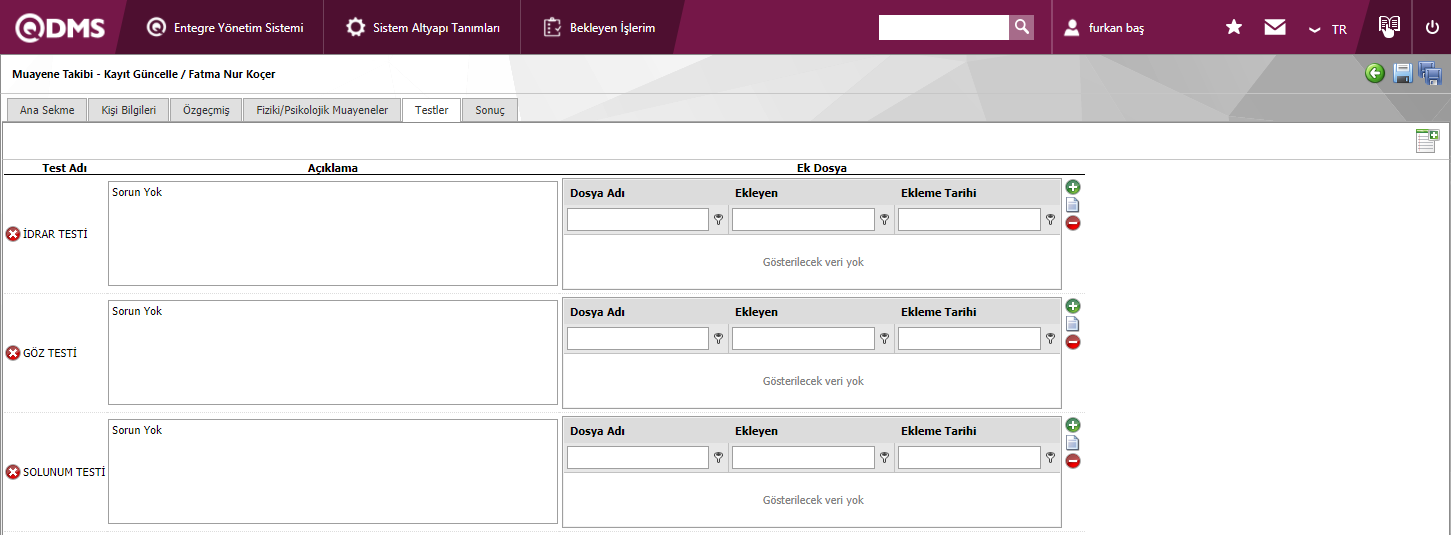Viewport: 1451px width, 535px height.
Task: Open Ekleme Tarihi filter menu, GÖZ TESTİ
Action: [1050, 339]
